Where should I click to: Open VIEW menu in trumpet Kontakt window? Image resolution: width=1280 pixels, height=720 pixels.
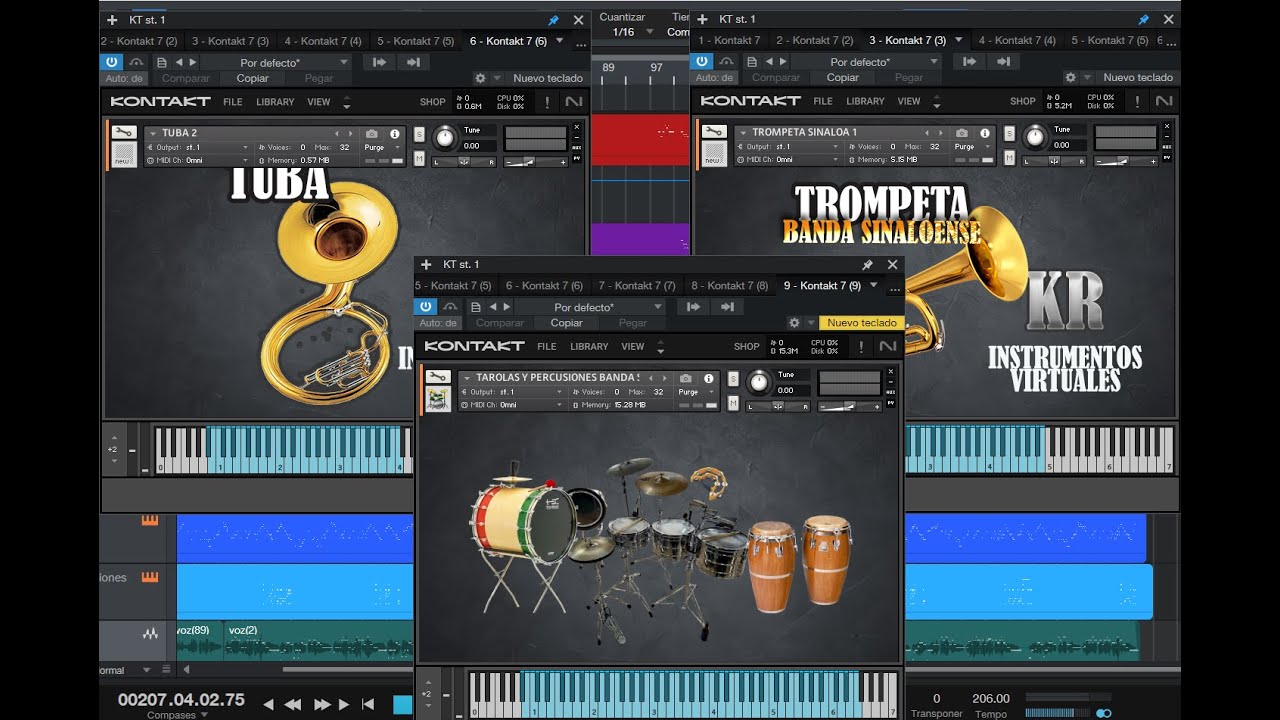pos(909,102)
